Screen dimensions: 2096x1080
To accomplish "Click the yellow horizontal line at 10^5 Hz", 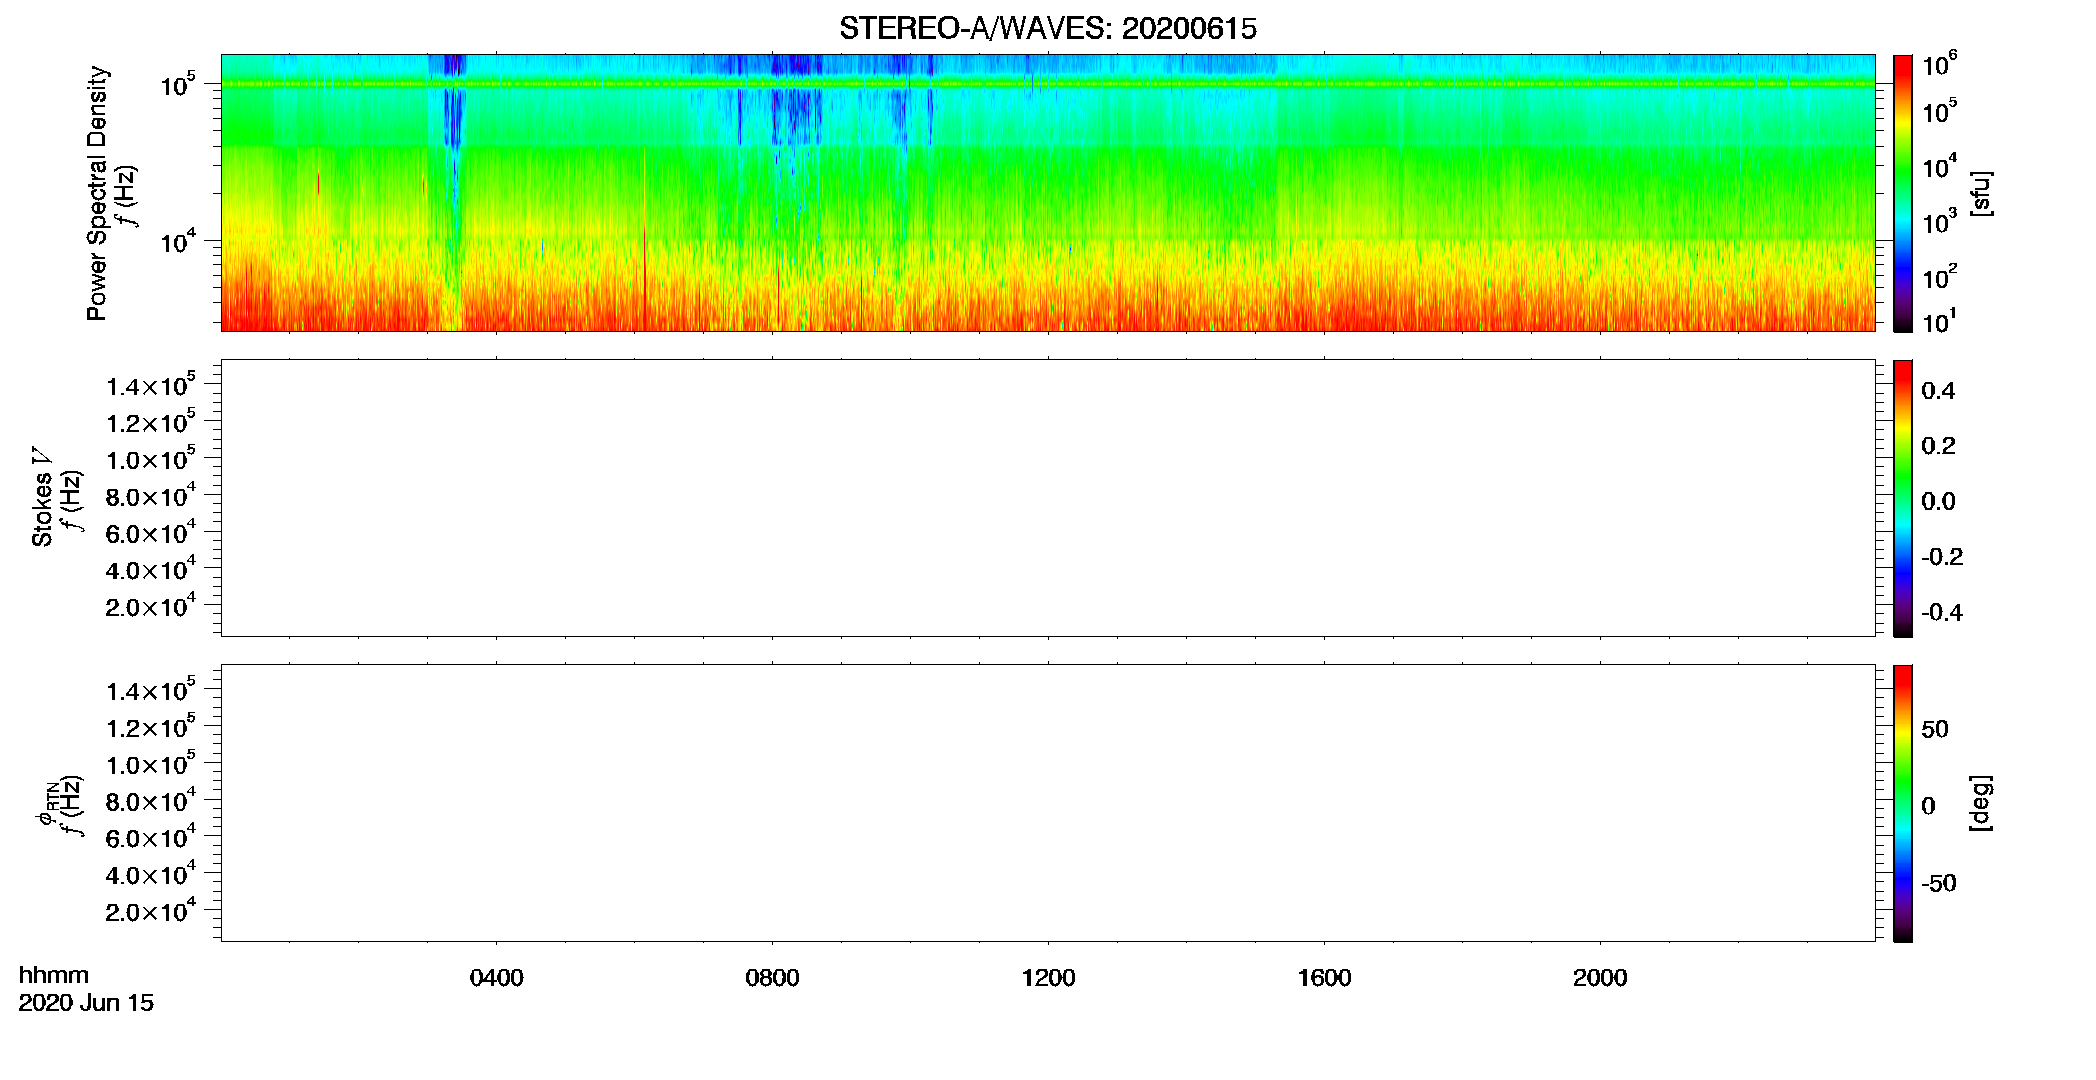I will click(x=1048, y=84).
